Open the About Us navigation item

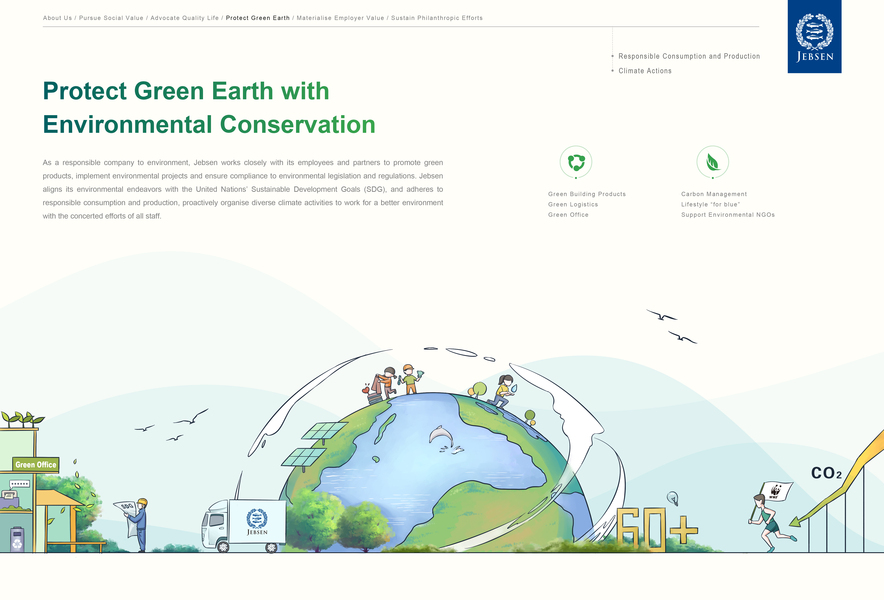tap(58, 18)
